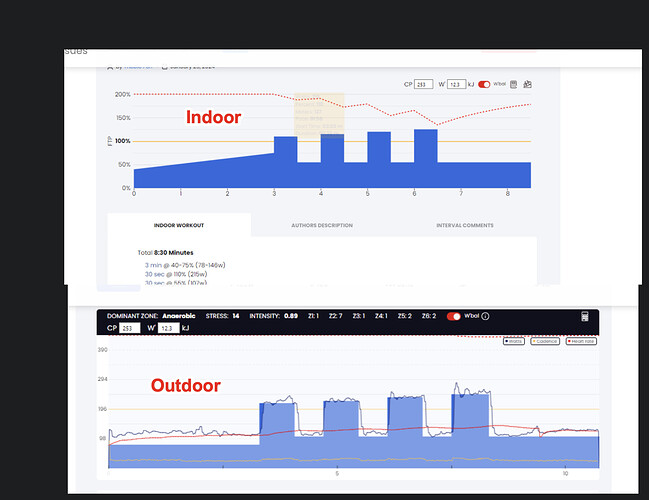Click the W' field in outdoor dark bar
The image size is (649, 500).
(x=169, y=328)
